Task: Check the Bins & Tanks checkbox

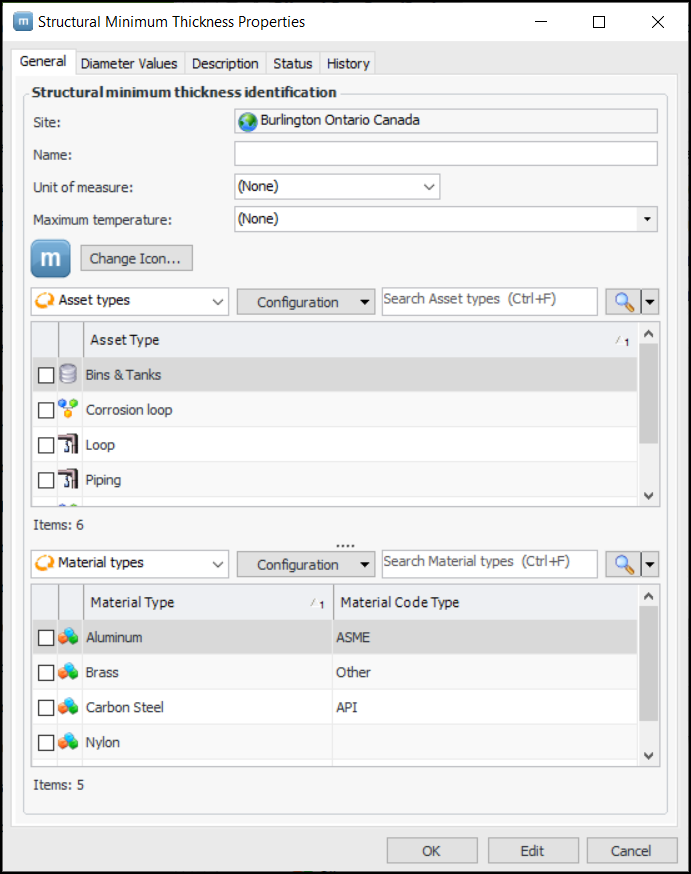Action: [46, 375]
